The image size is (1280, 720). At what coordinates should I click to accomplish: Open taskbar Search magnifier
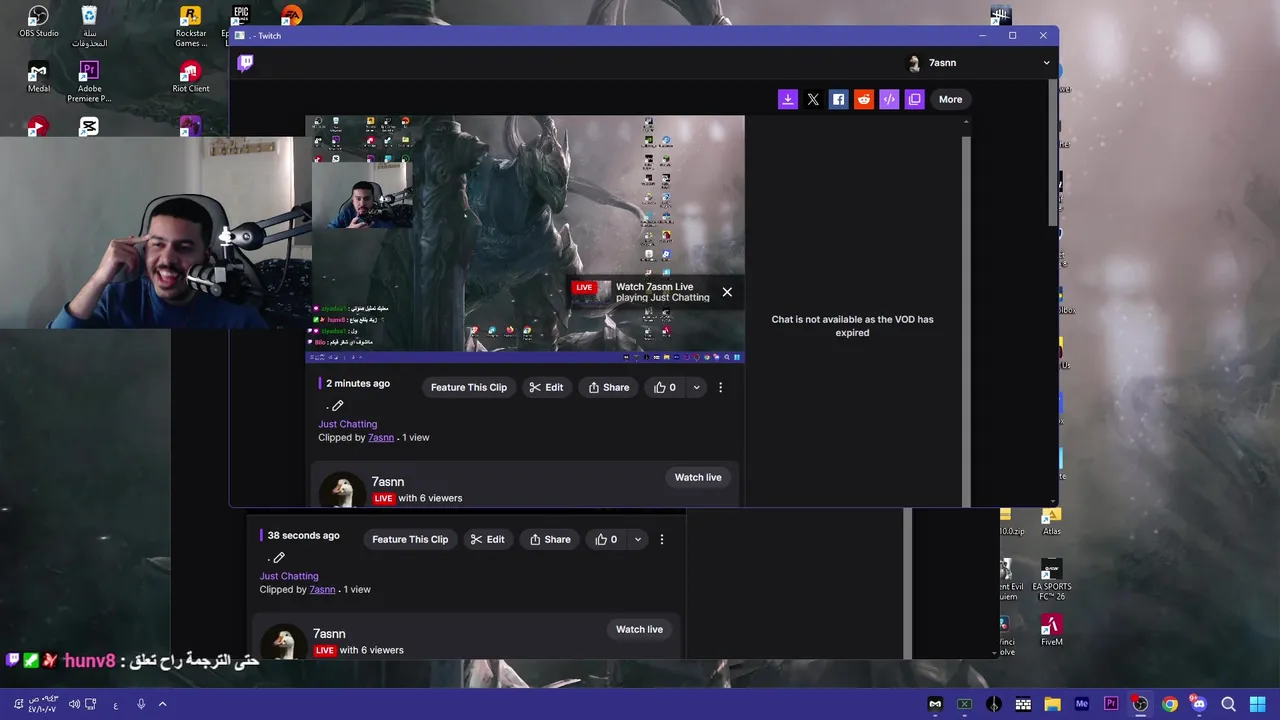tap(1228, 704)
